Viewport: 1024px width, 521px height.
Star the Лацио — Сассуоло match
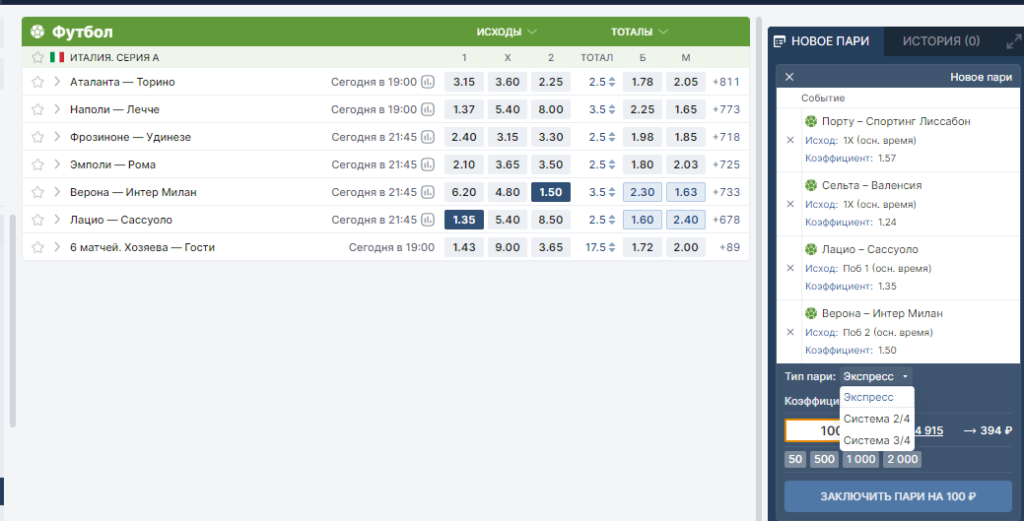pyautogui.click(x=38, y=220)
